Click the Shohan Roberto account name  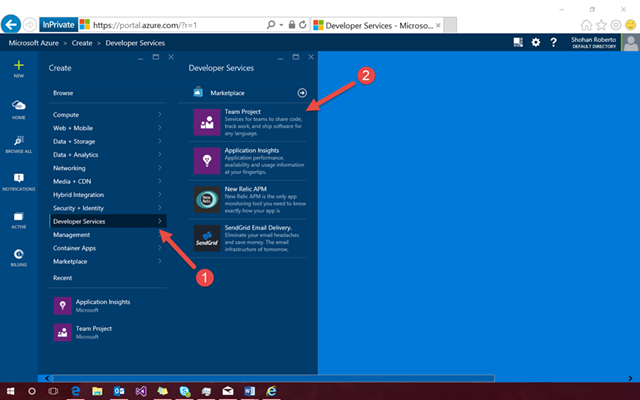(x=593, y=40)
